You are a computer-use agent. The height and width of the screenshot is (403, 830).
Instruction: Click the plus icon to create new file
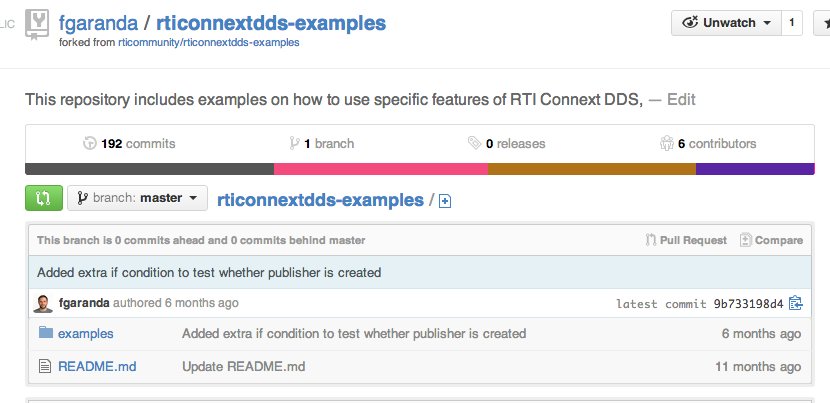[x=445, y=201]
